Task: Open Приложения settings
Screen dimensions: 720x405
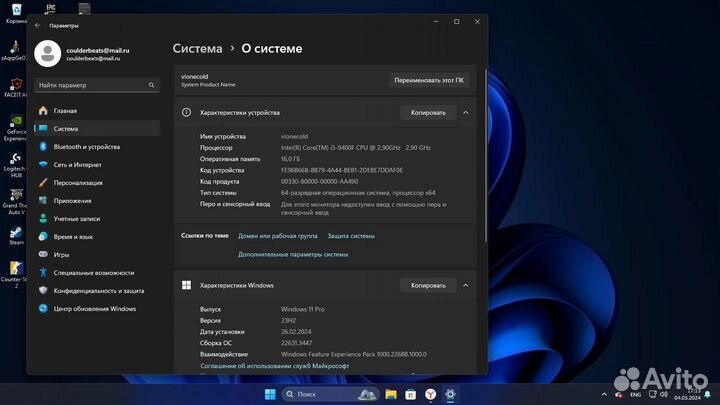Action: tap(97, 201)
